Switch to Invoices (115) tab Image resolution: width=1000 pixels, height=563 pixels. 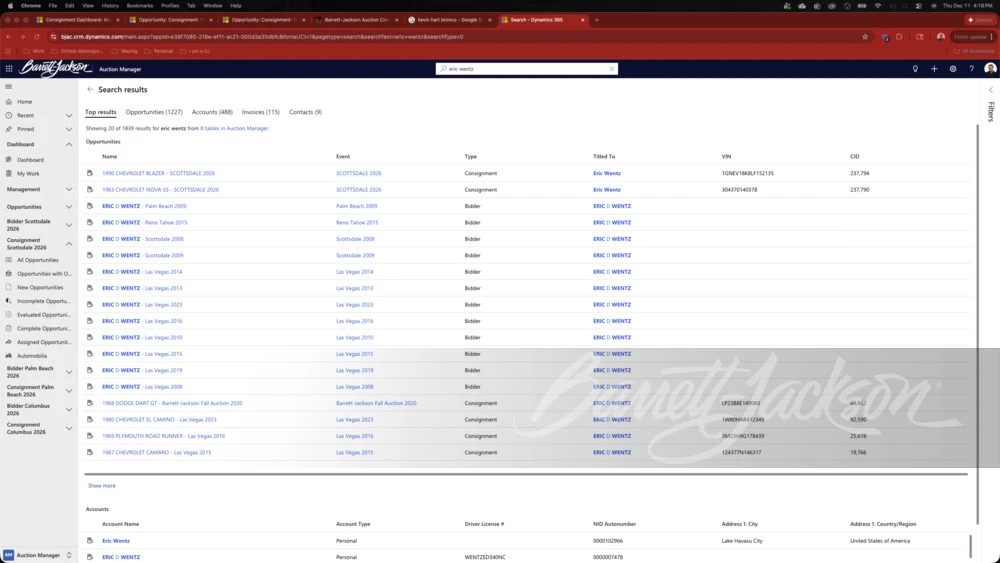click(260, 112)
